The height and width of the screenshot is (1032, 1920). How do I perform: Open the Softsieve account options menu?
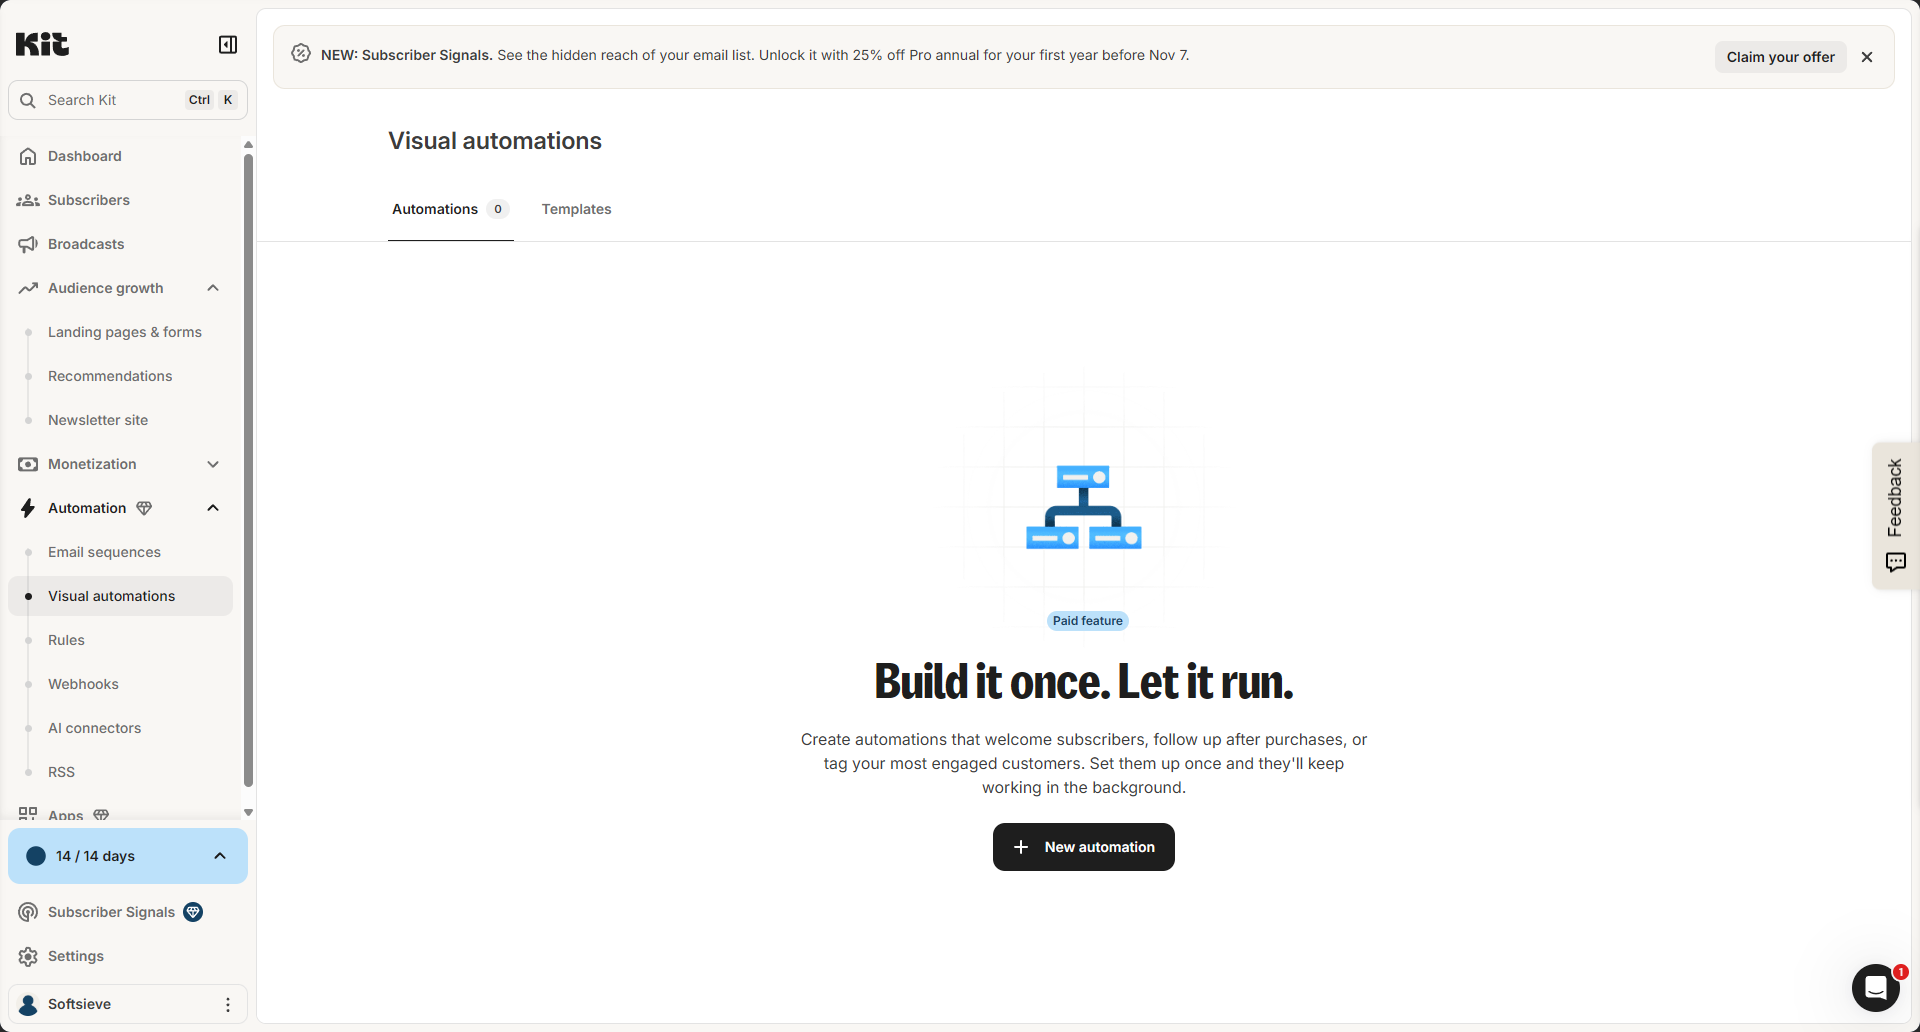tap(228, 1004)
